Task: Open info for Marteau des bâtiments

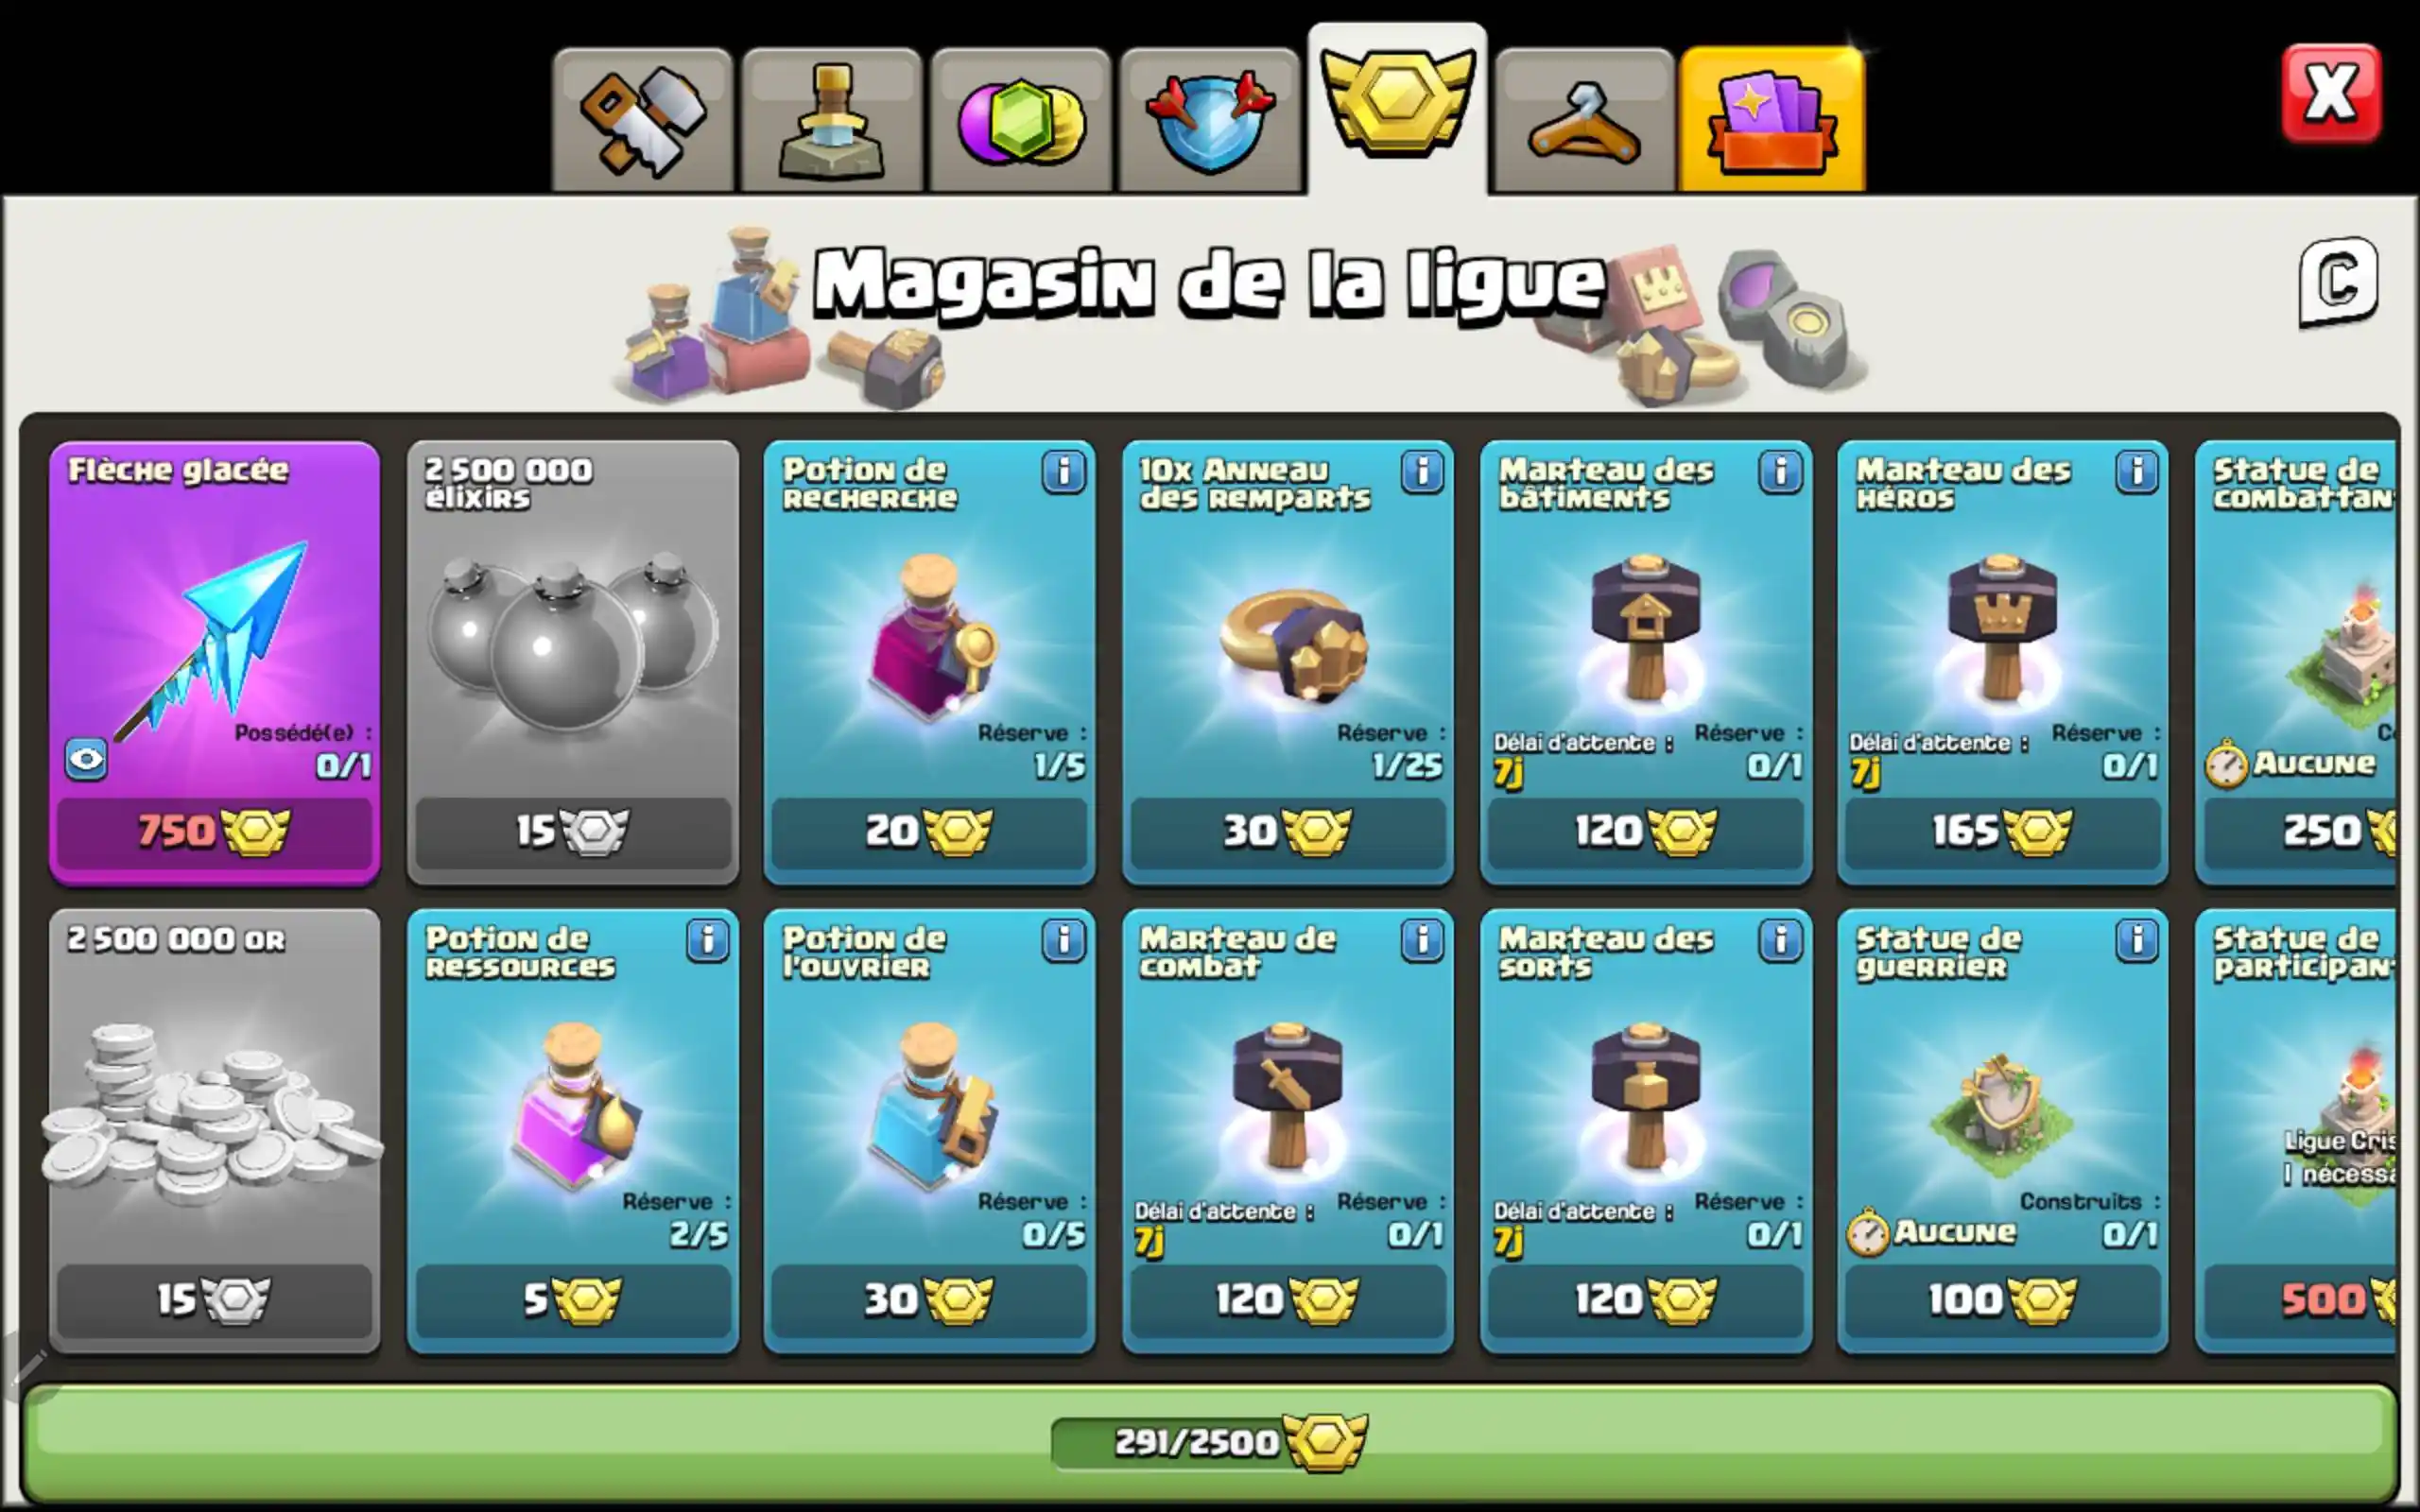Action: [1780, 471]
